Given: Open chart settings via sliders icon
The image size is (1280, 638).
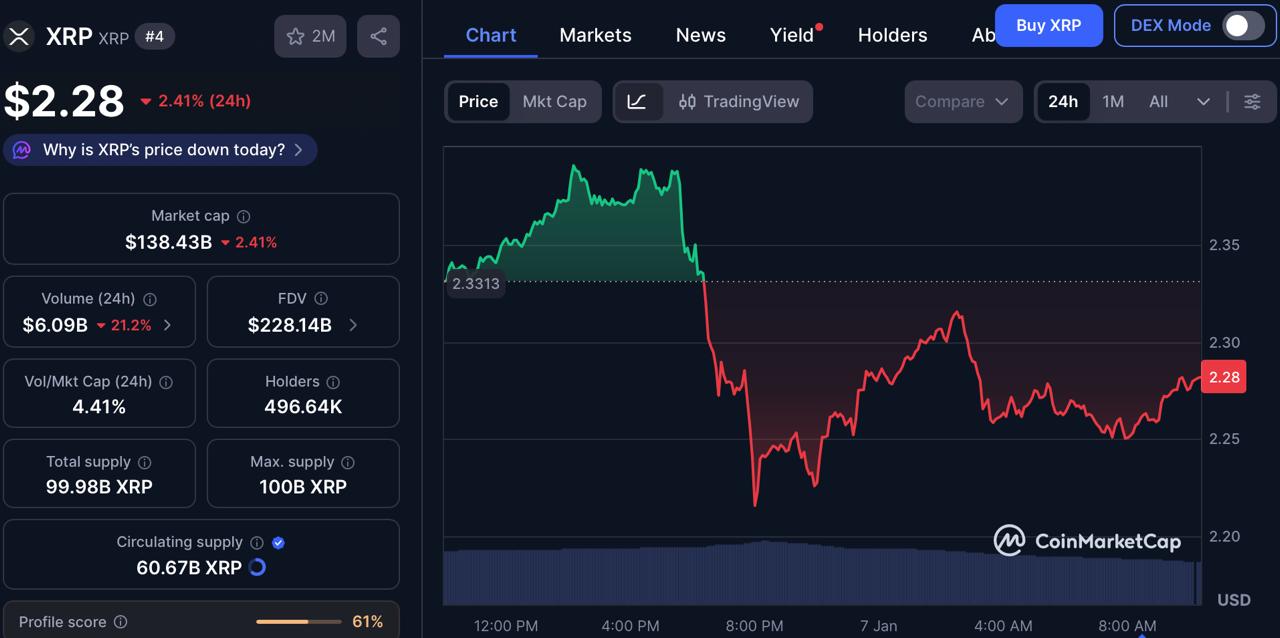Looking at the screenshot, I should tap(1252, 101).
